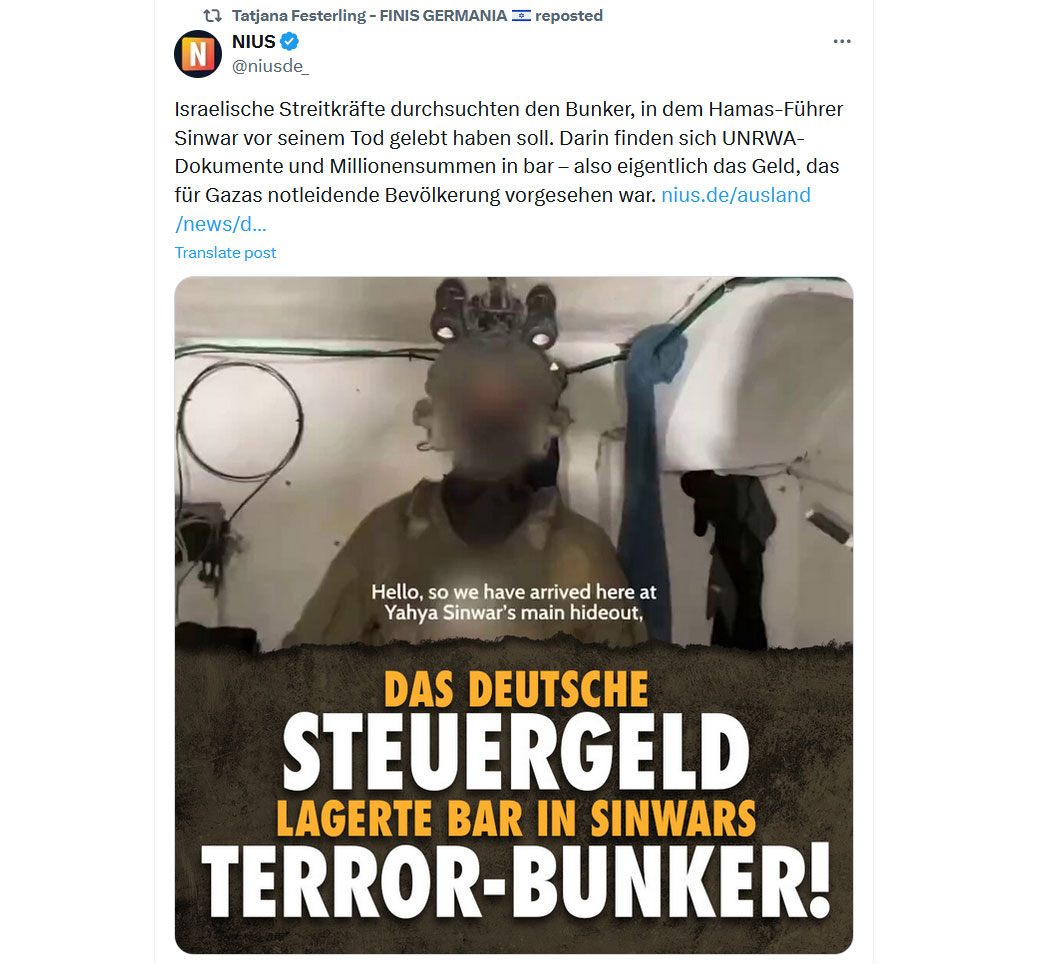
Task: Click the STEUERGELD headline in the image
Action: (x=516, y=752)
